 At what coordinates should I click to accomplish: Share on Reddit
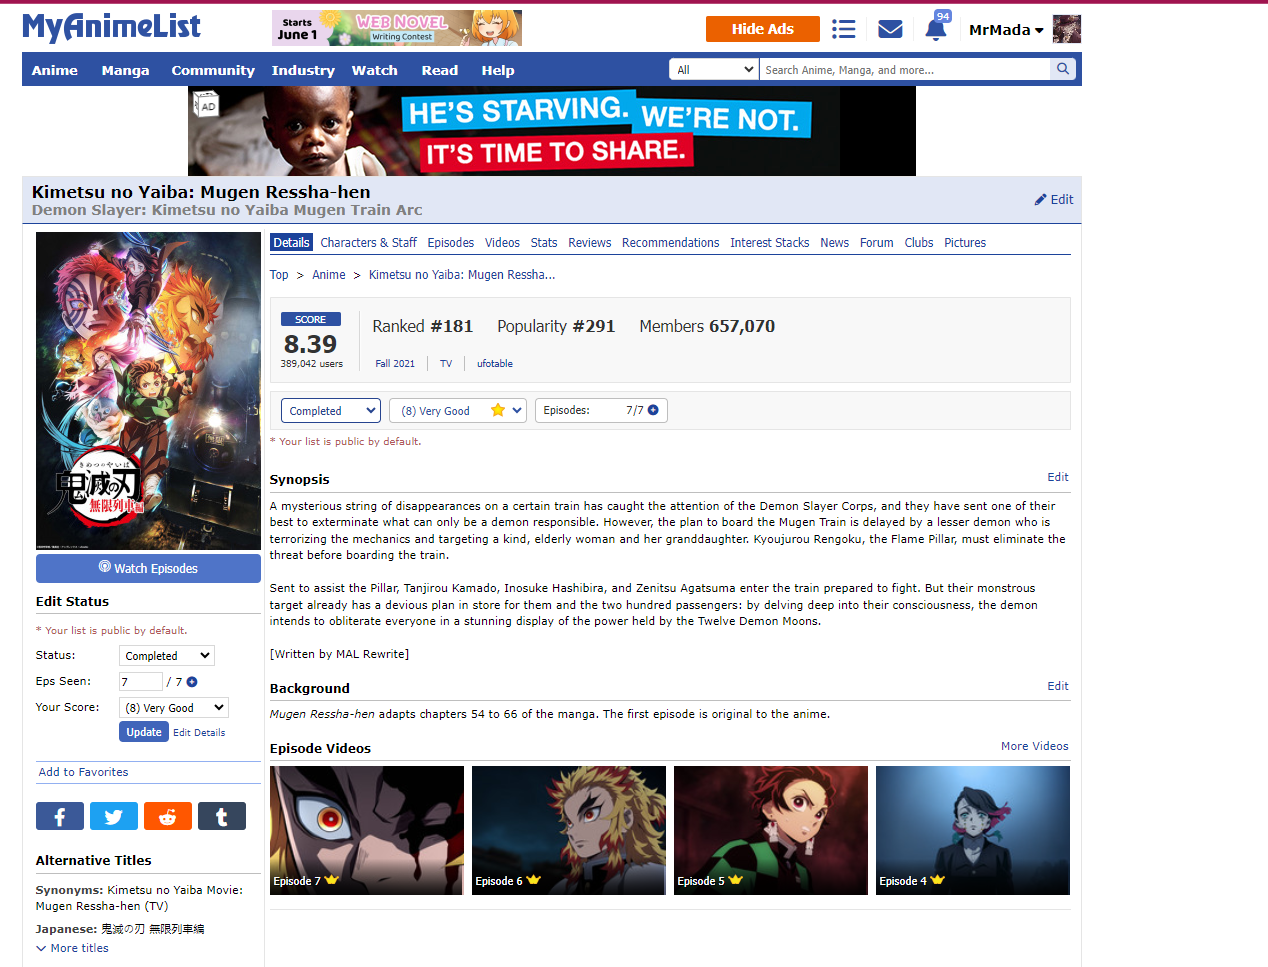(x=168, y=816)
